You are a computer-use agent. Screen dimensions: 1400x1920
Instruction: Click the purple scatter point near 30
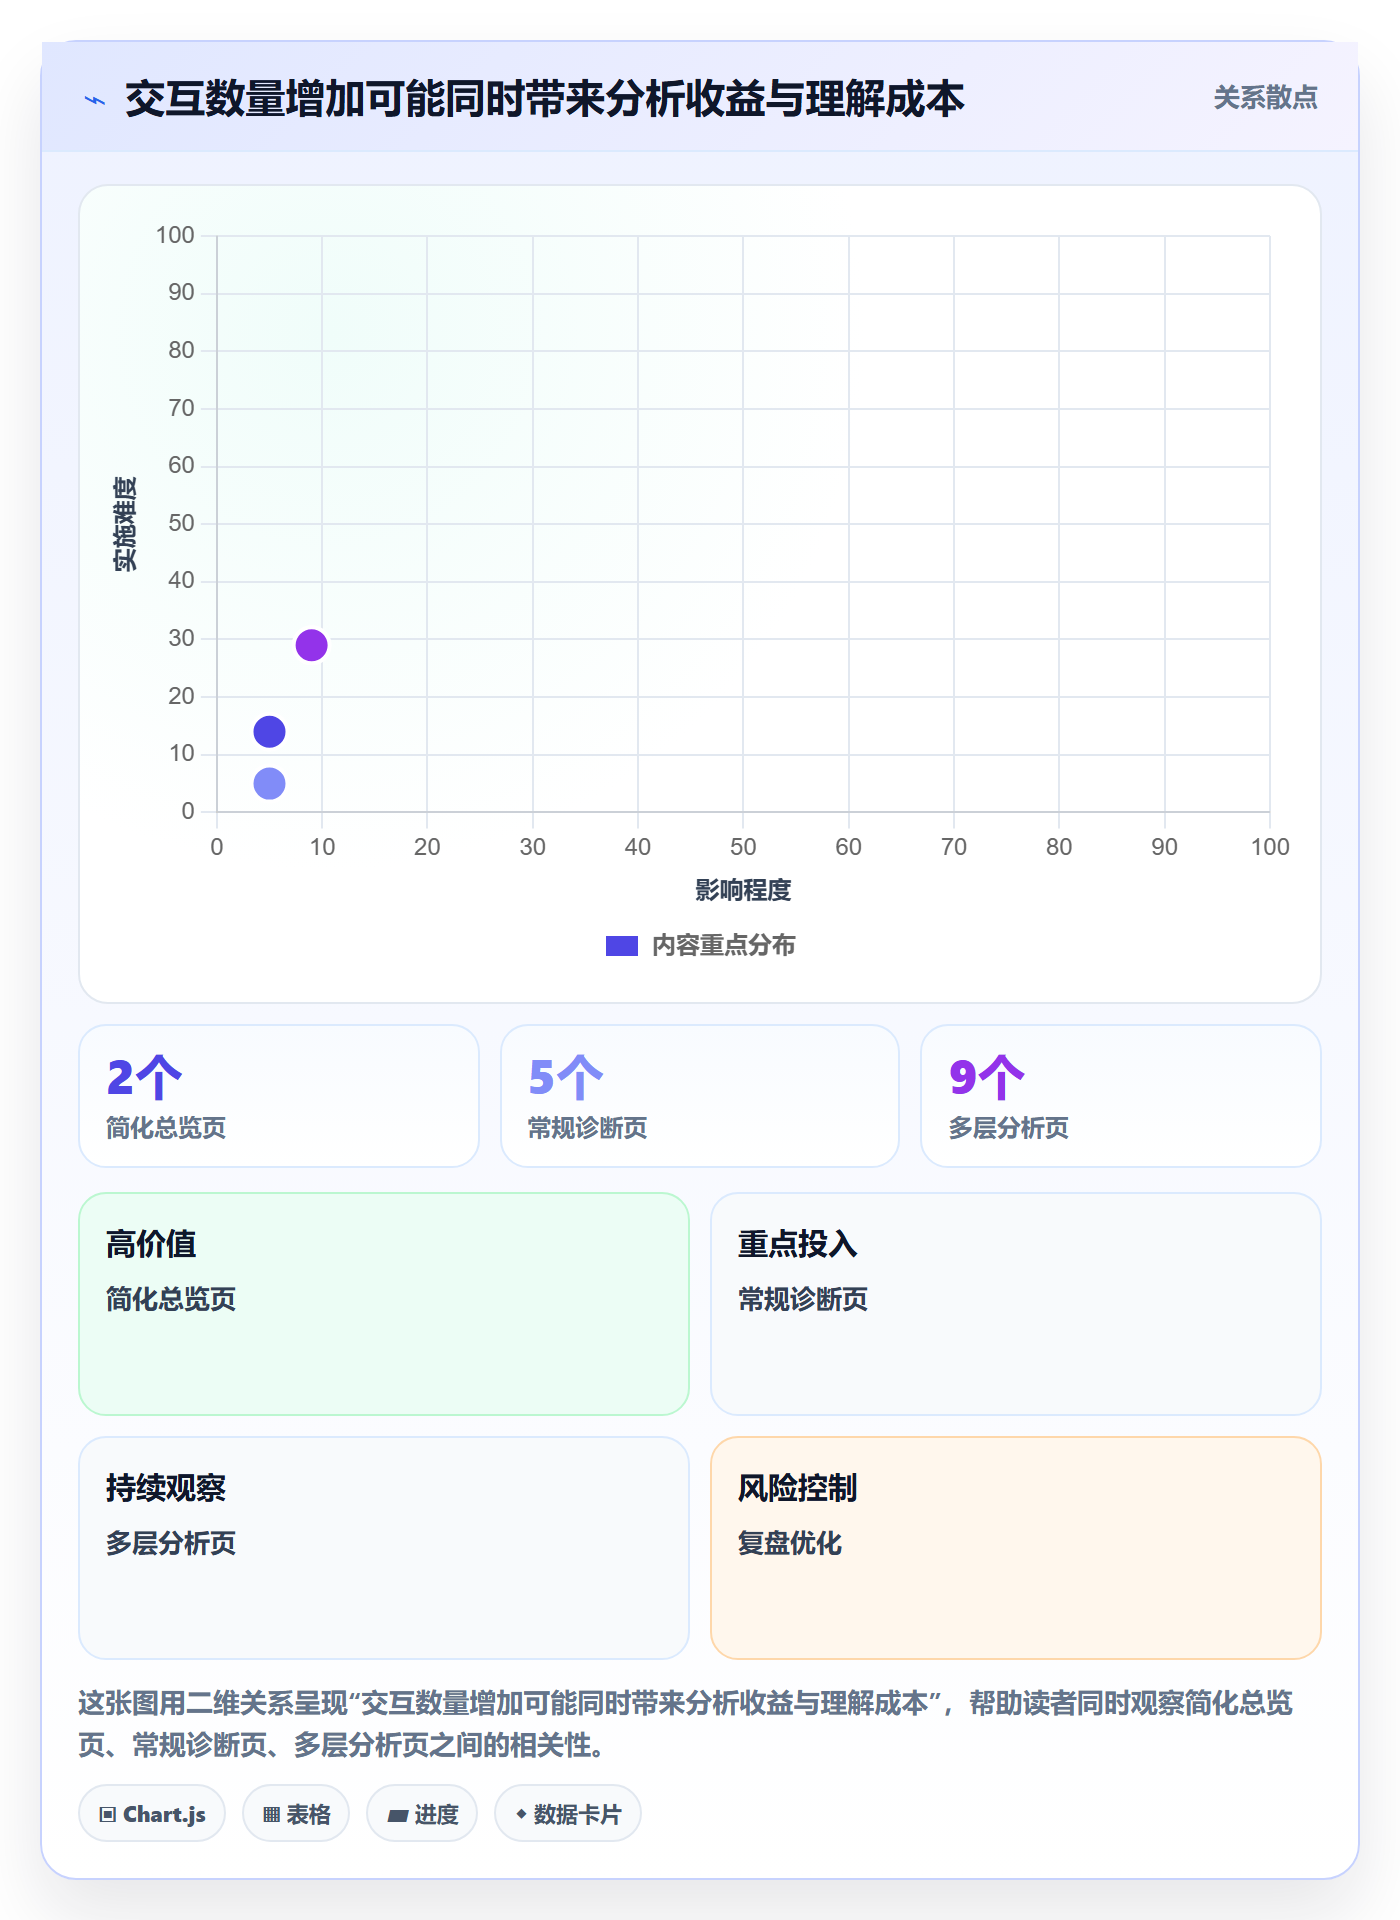pyautogui.click(x=311, y=645)
